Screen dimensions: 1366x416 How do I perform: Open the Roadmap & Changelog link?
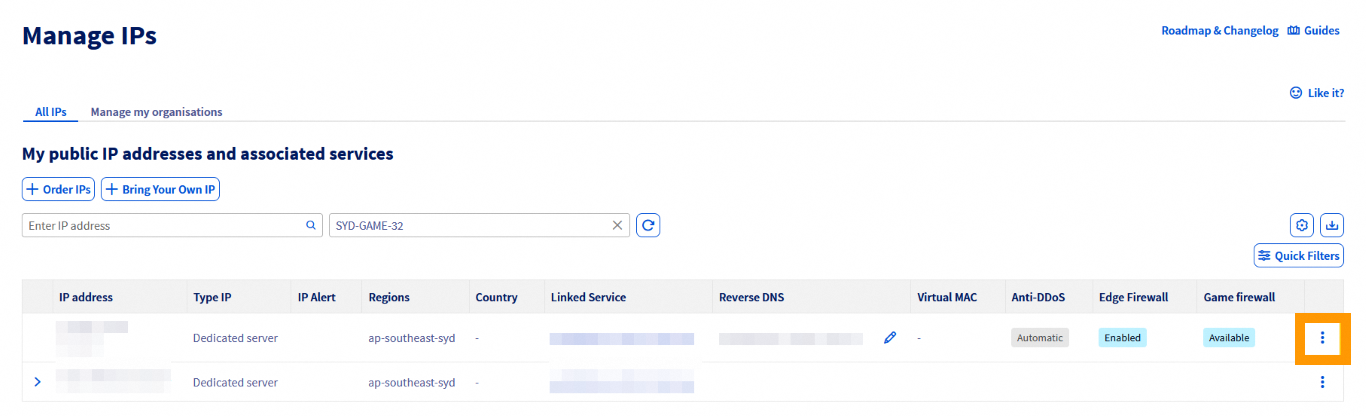tap(1219, 31)
